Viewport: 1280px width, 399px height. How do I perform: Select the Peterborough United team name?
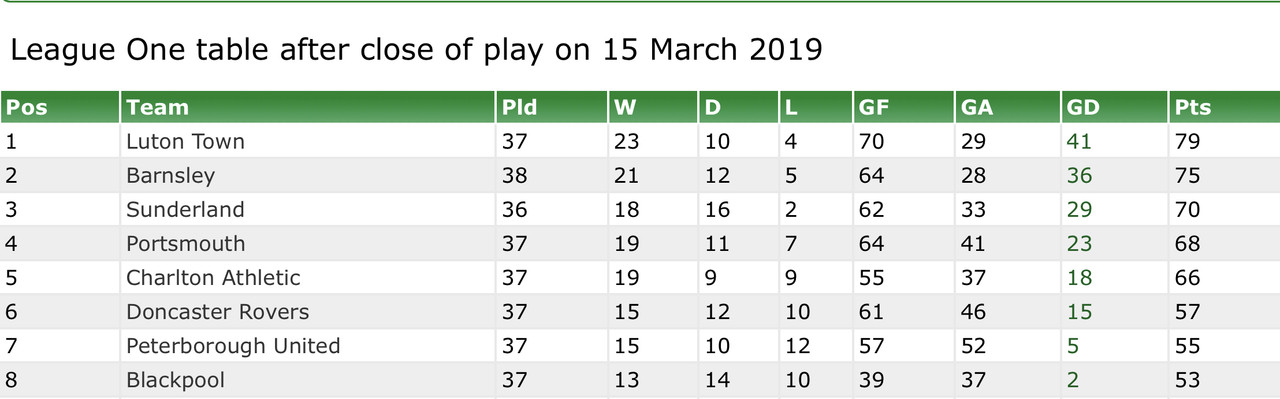(233, 346)
